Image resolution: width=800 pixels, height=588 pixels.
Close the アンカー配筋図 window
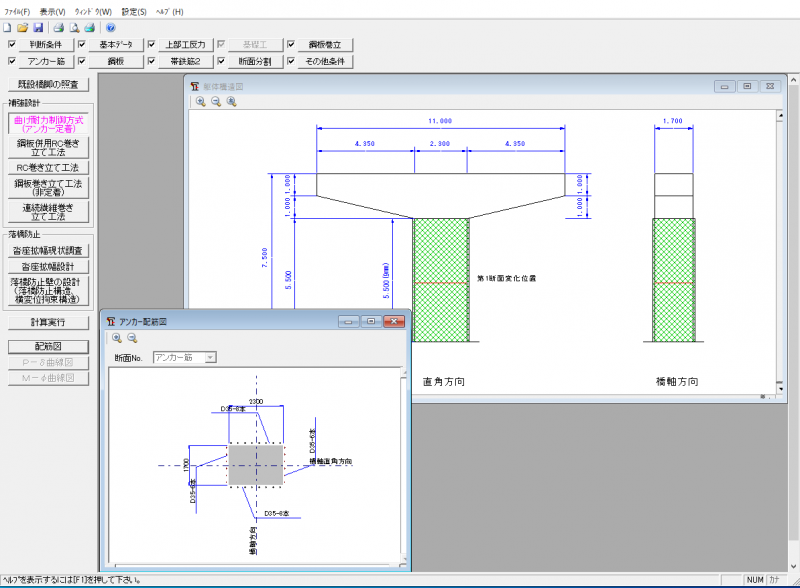pos(394,322)
